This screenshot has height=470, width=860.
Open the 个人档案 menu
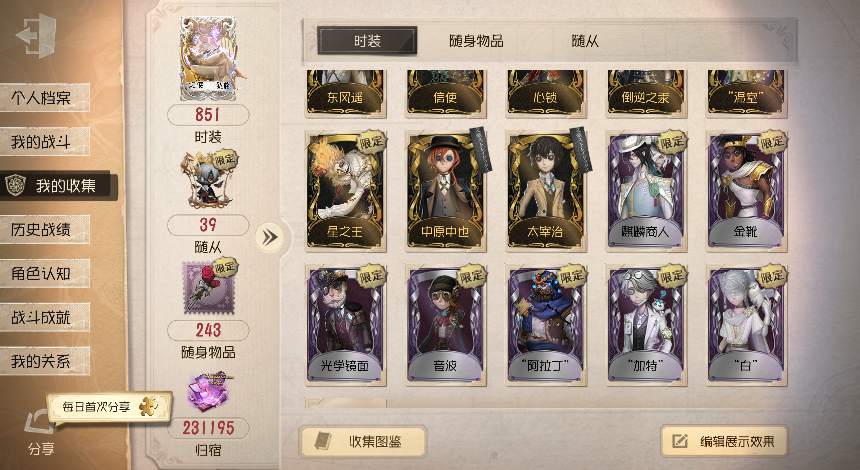click(x=44, y=98)
